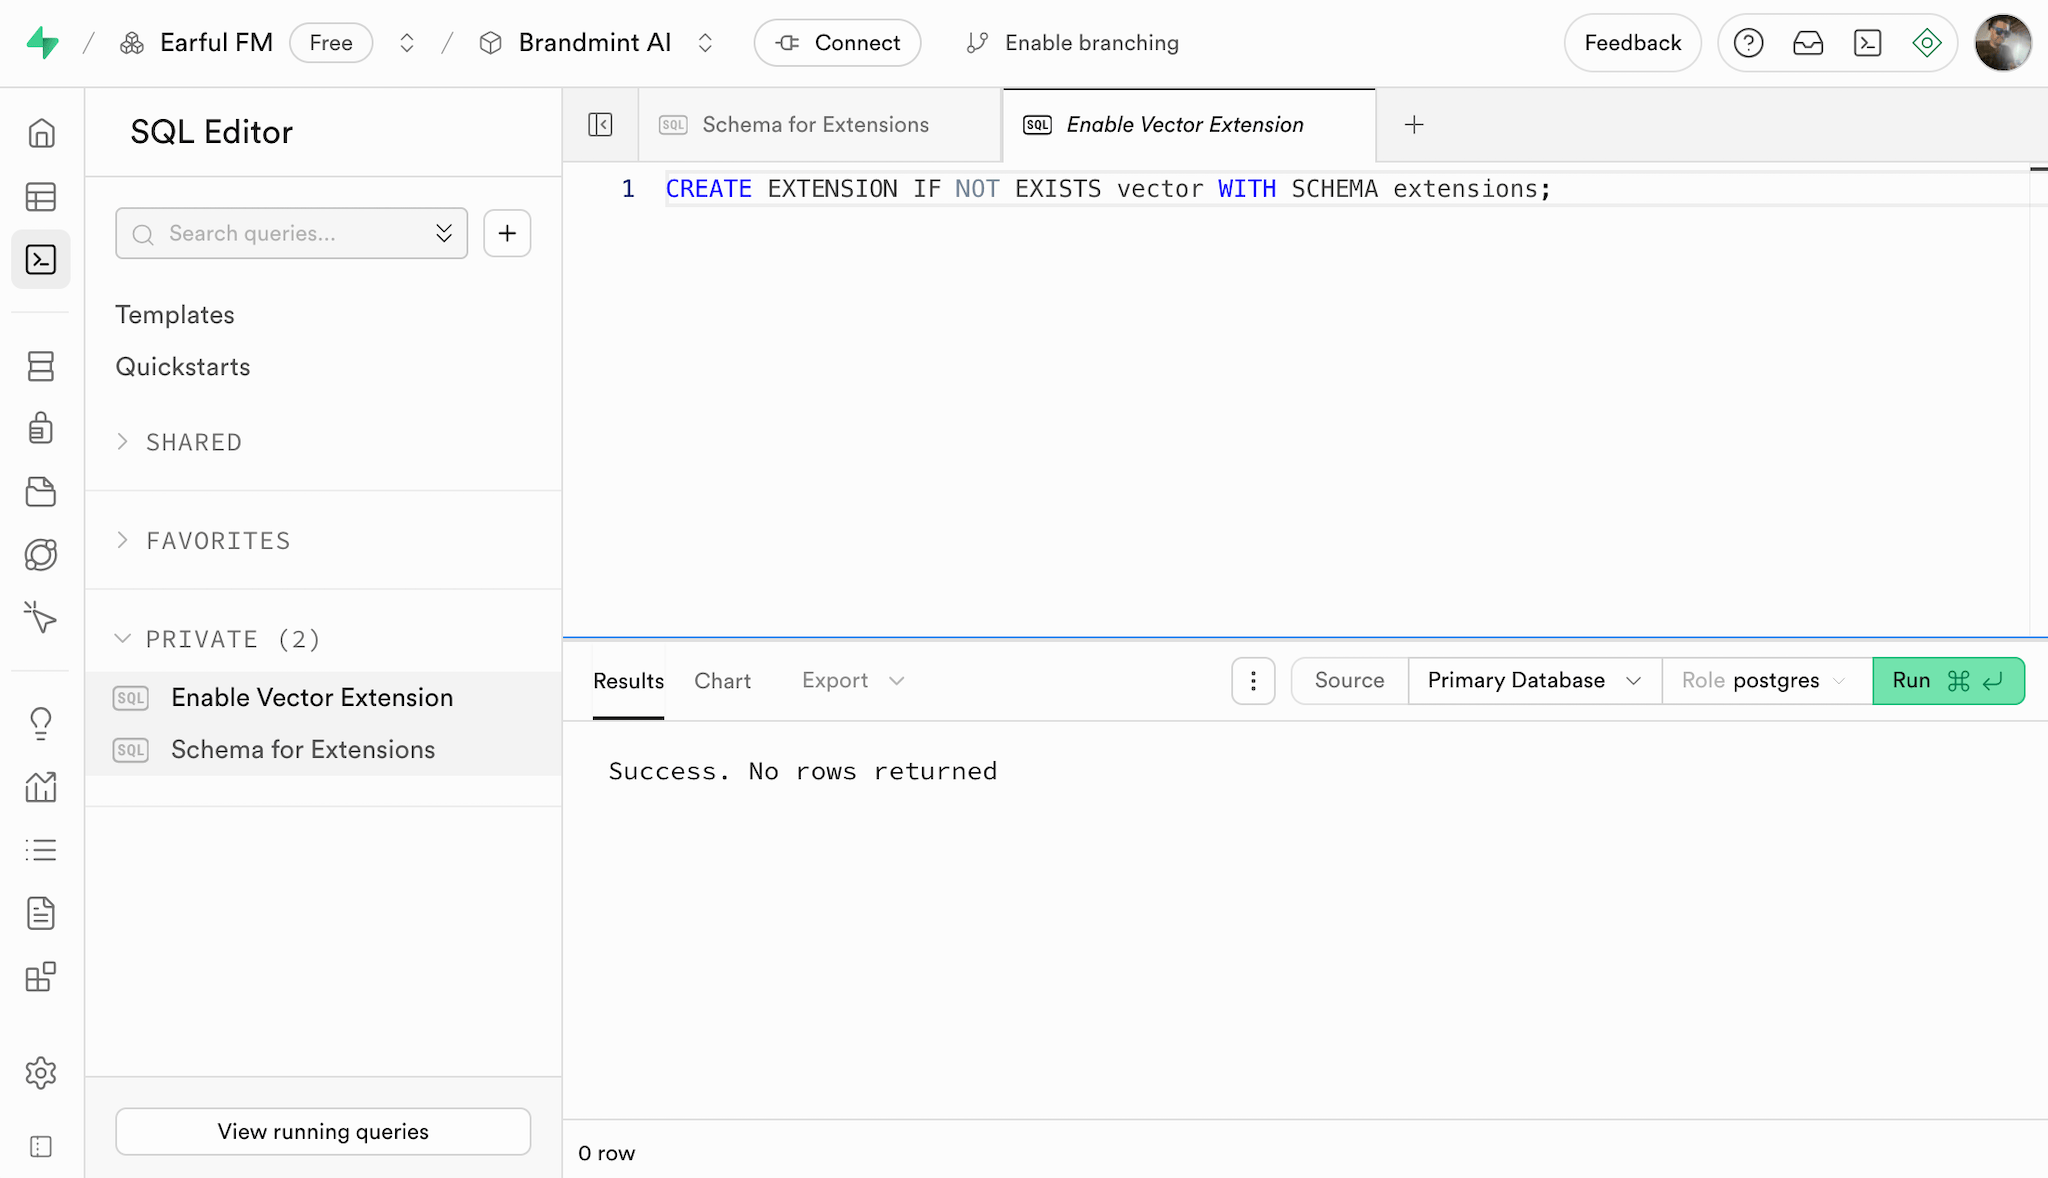This screenshot has height=1178, width=2048.
Task: Collapse the SQL editor sidebar panel
Action: (600, 125)
